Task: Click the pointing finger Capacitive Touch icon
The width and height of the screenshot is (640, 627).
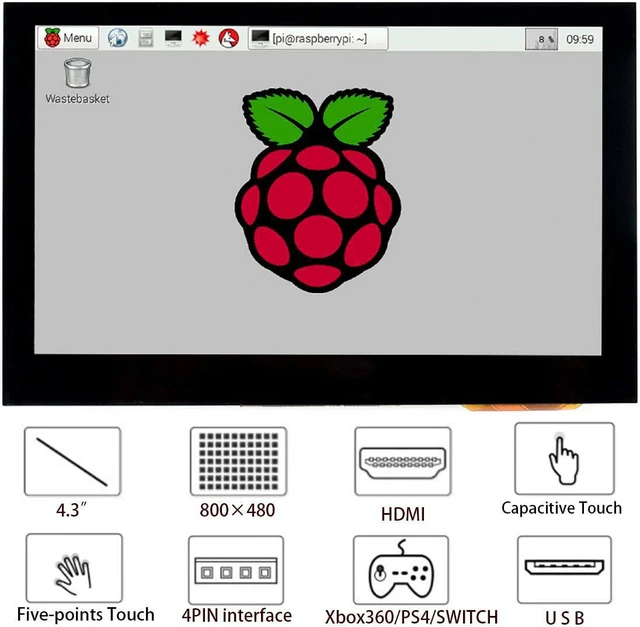Action: 564,458
